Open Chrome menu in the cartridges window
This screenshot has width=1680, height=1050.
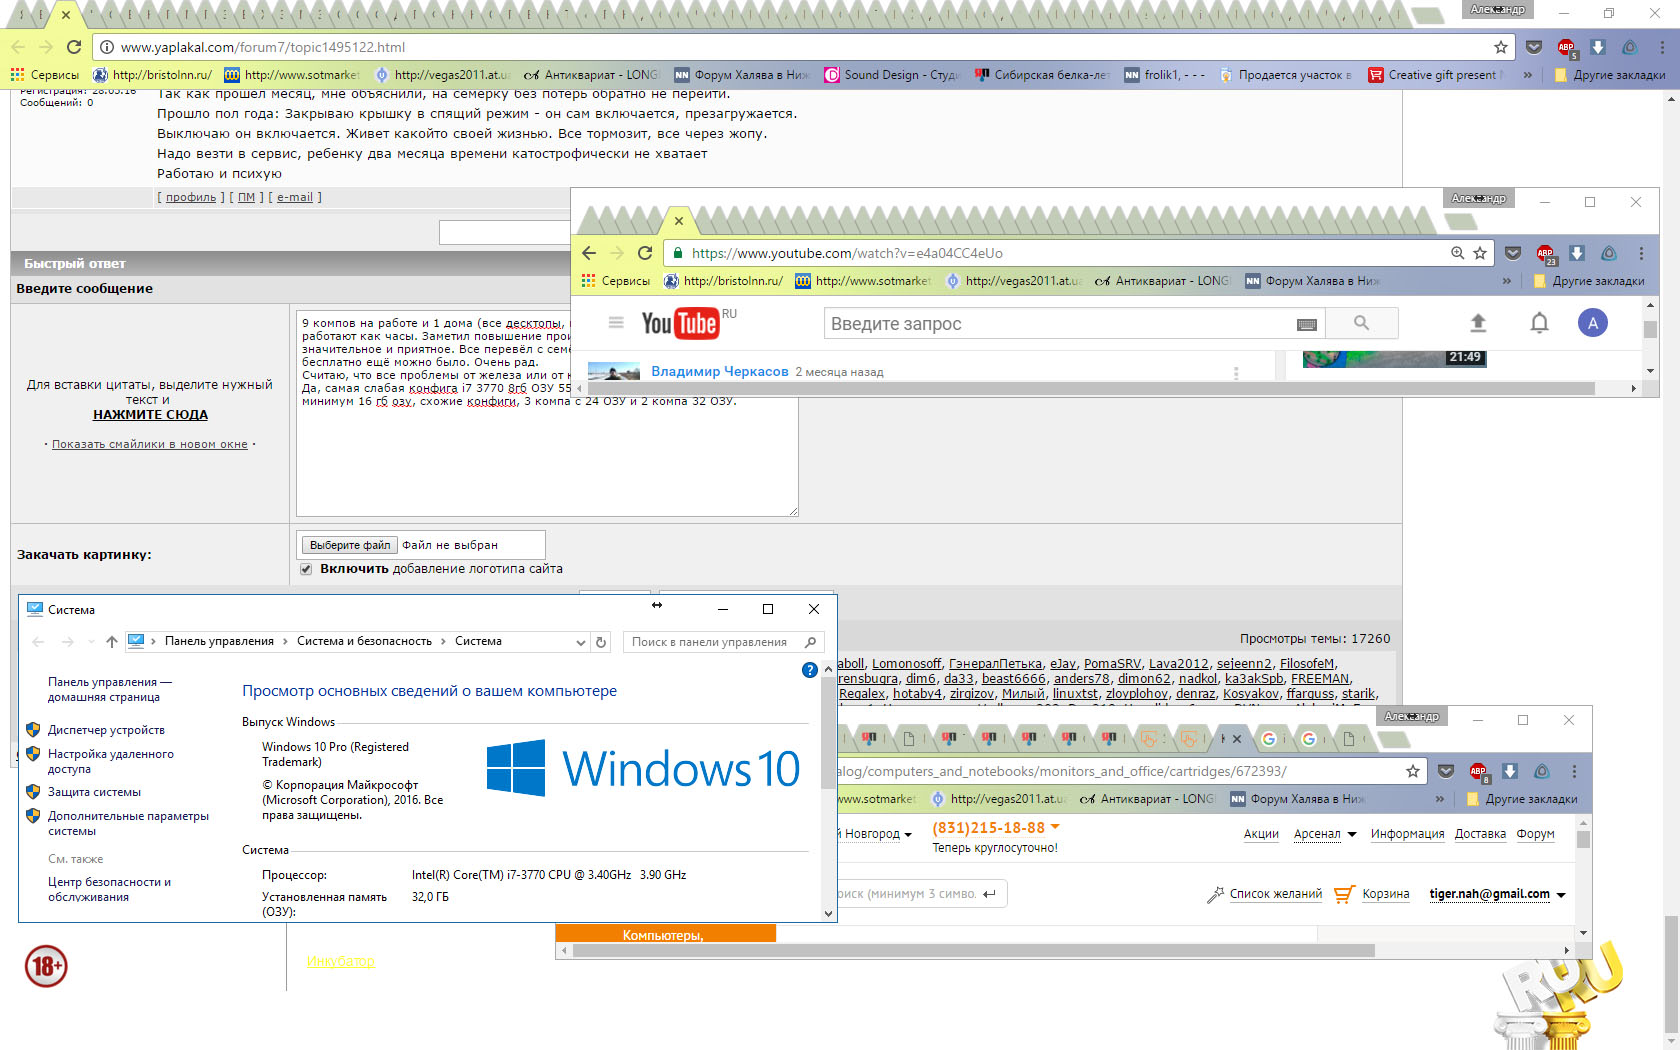pos(1574,771)
